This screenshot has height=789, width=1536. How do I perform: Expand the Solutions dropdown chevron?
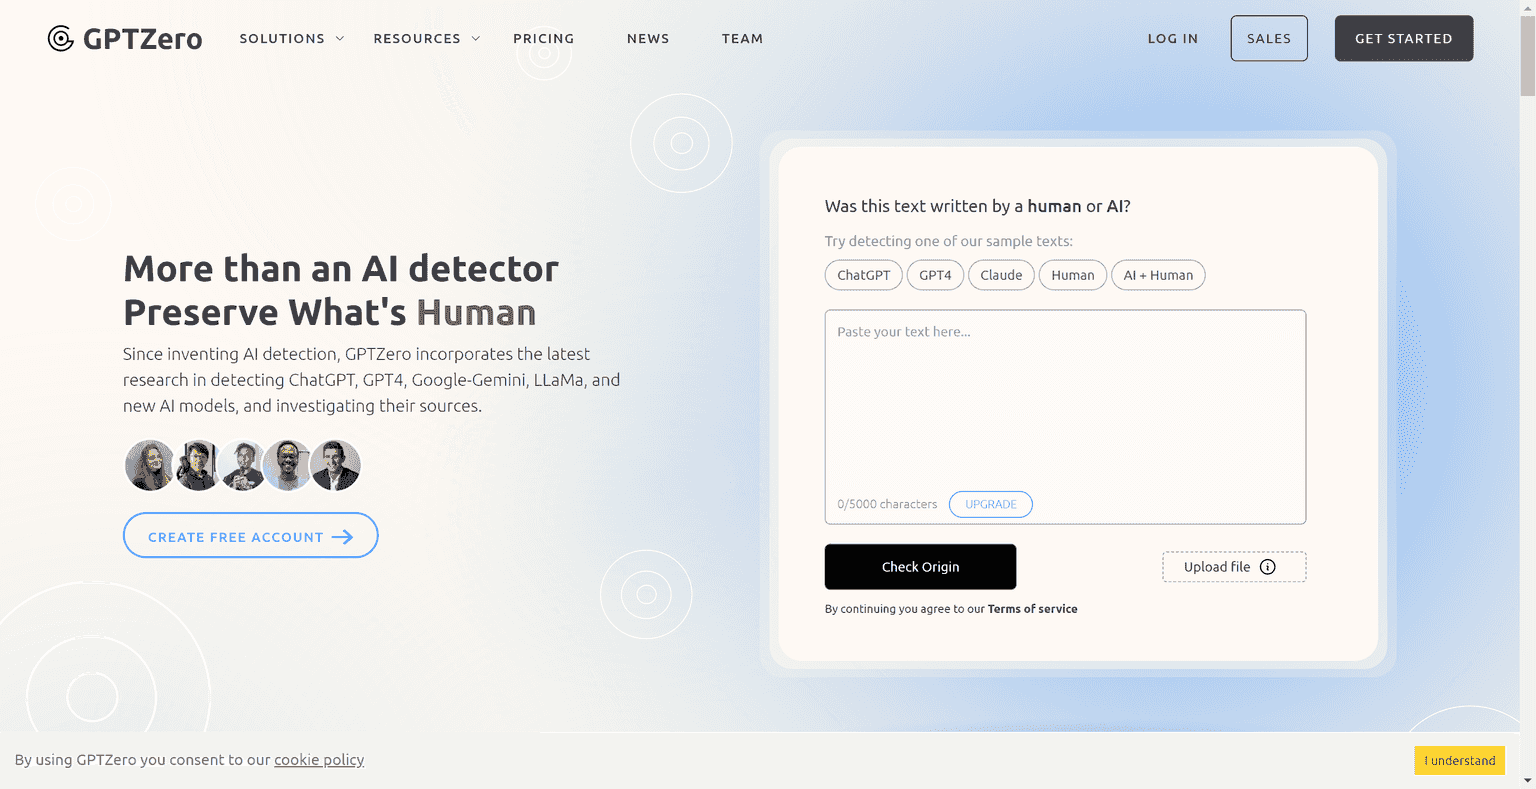(340, 38)
